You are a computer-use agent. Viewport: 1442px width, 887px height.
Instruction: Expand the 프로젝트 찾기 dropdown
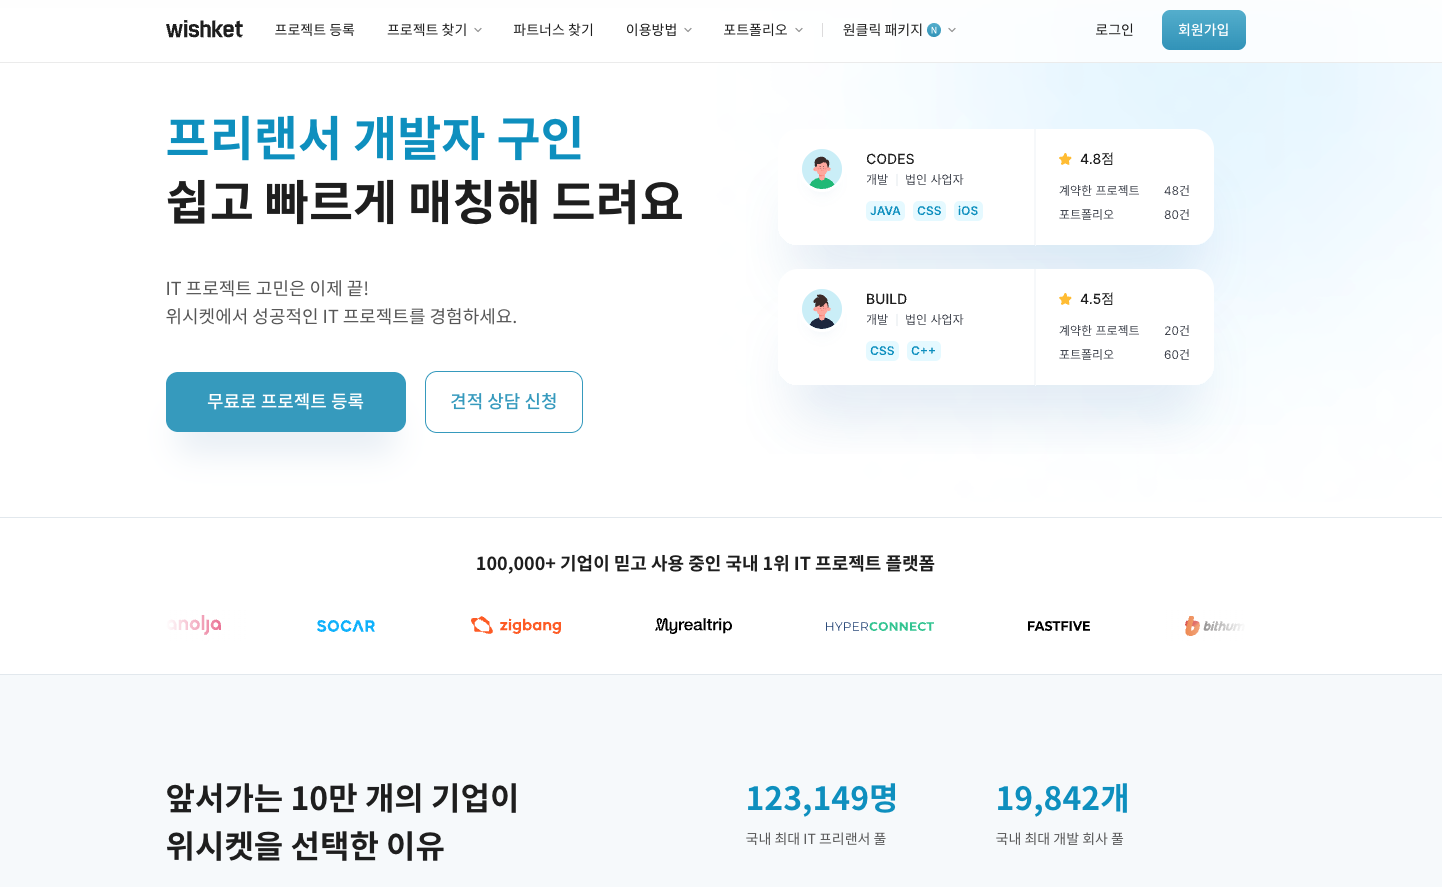[x=433, y=30]
